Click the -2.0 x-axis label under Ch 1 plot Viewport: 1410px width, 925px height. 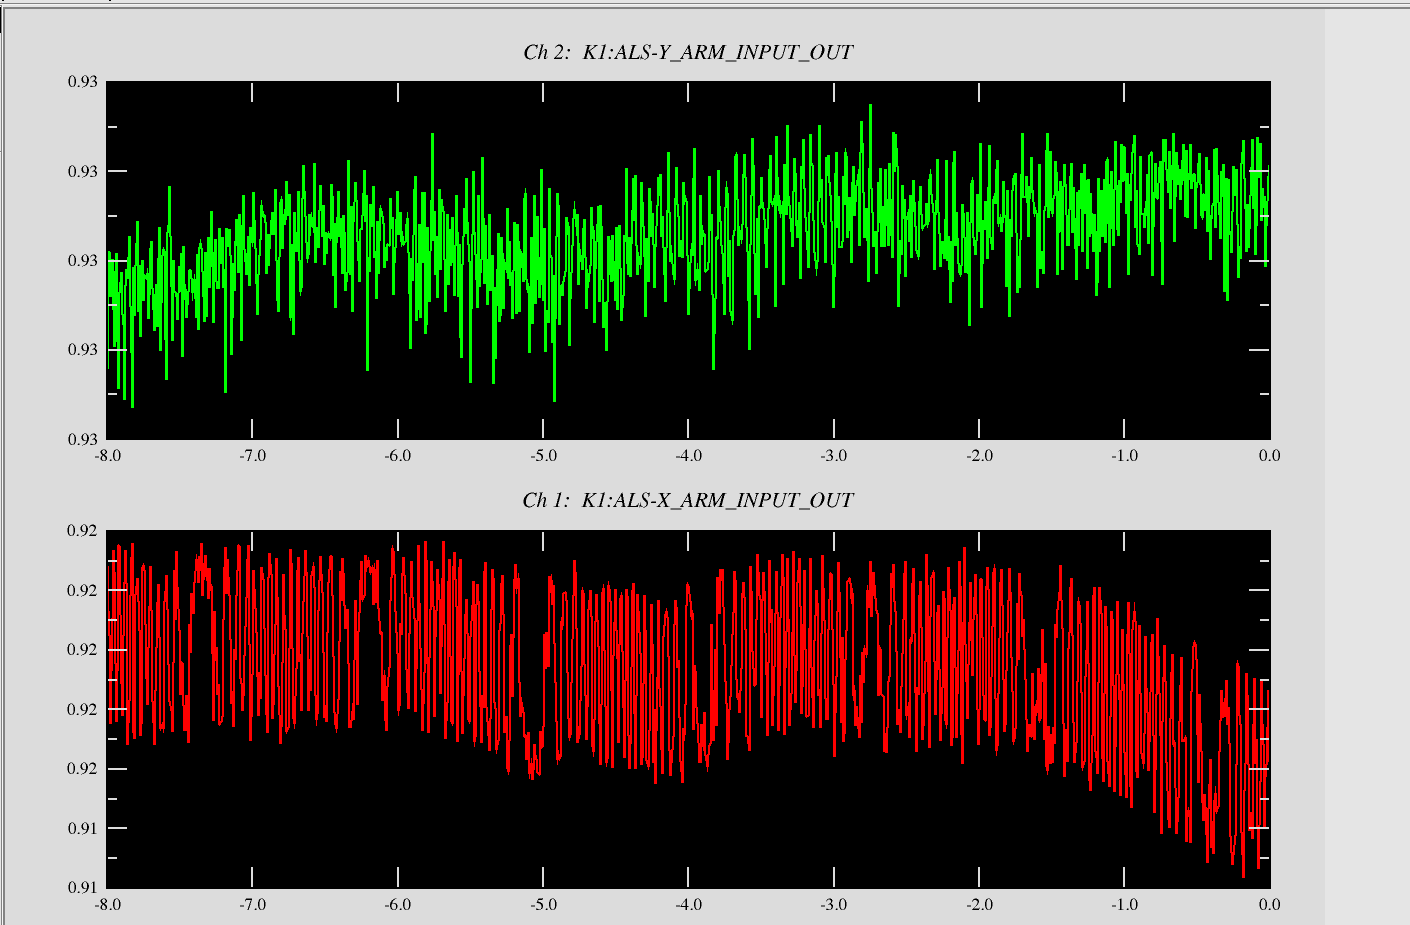pos(979,905)
